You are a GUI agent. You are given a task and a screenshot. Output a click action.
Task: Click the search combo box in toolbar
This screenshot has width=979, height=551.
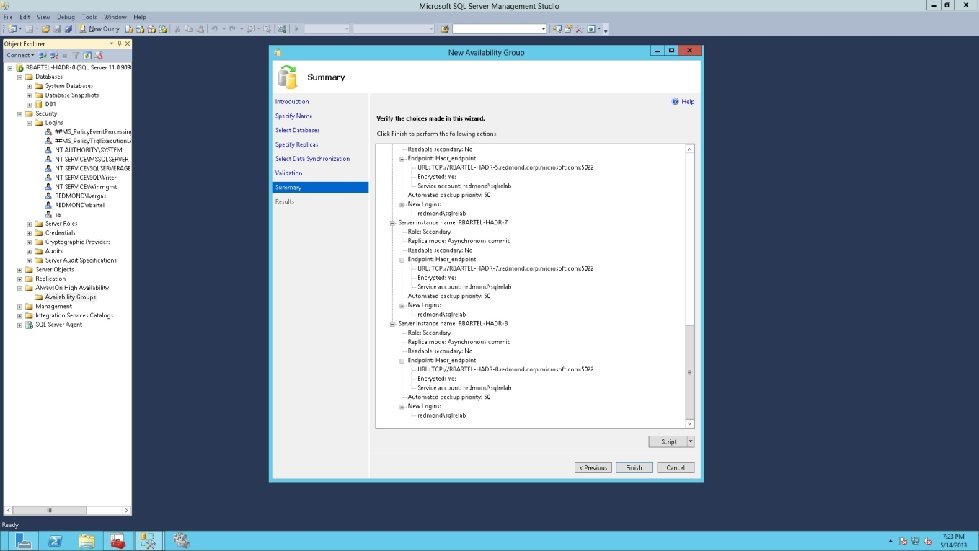click(499, 29)
